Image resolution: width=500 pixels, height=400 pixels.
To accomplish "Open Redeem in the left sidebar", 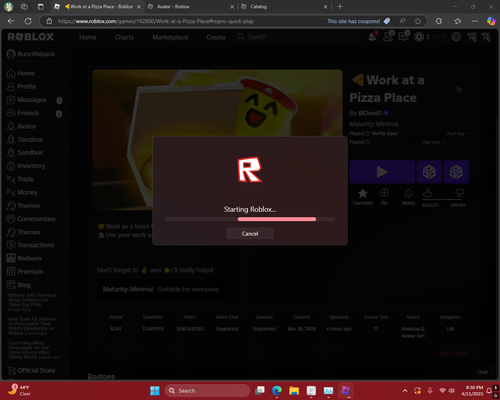I will [24, 258].
